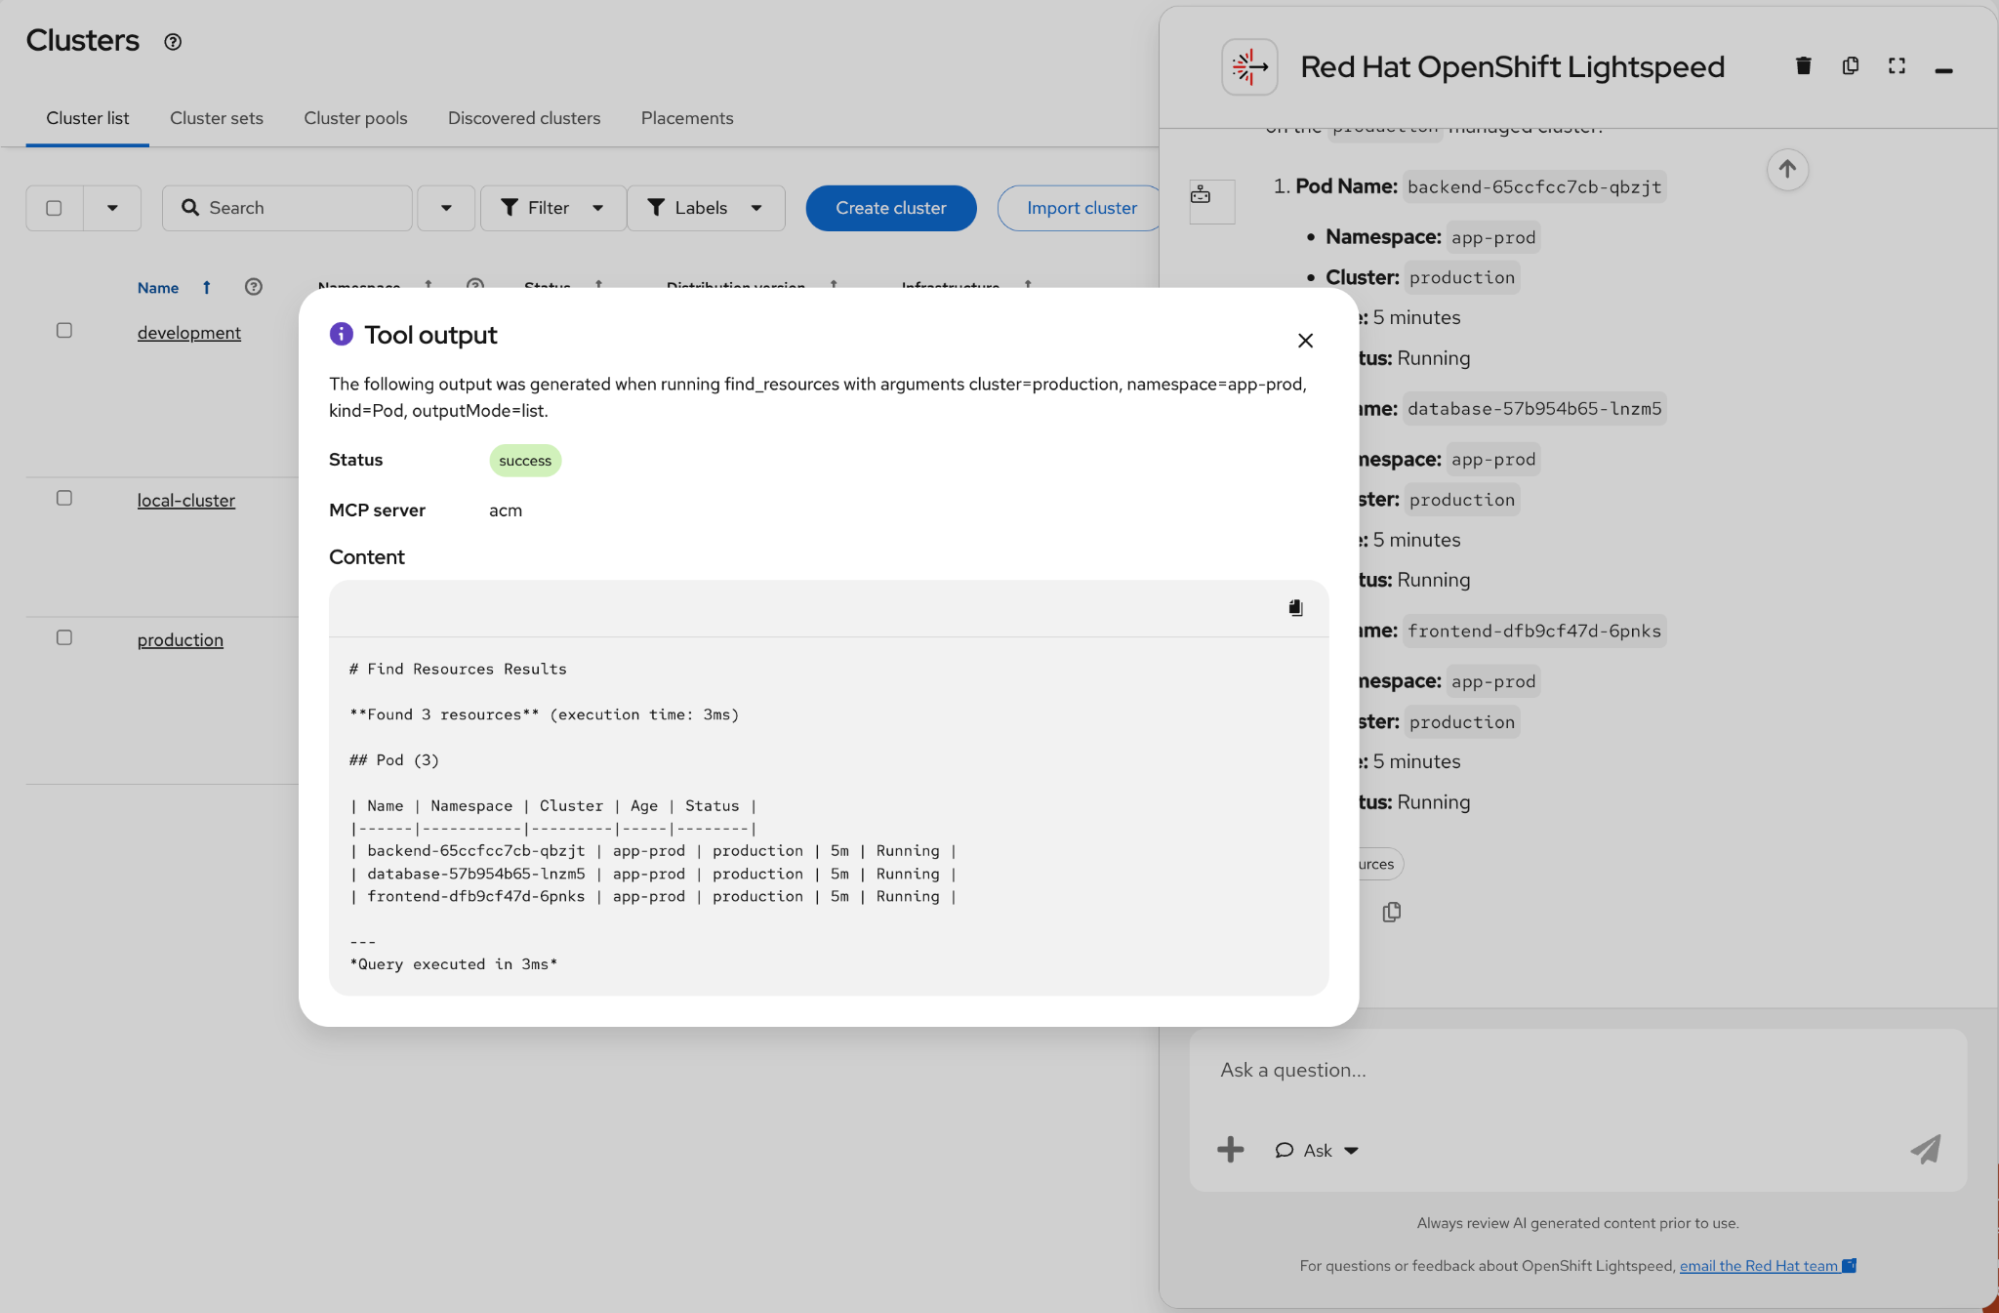Image resolution: width=1999 pixels, height=1313 pixels.
Task: Click the Name column help icon
Action: pyautogui.click(x=254, y=287)
